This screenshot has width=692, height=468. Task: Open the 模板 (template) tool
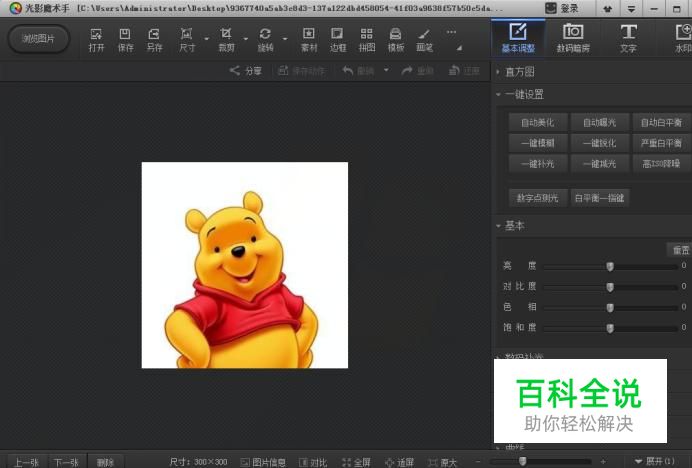tap(395, 40)
